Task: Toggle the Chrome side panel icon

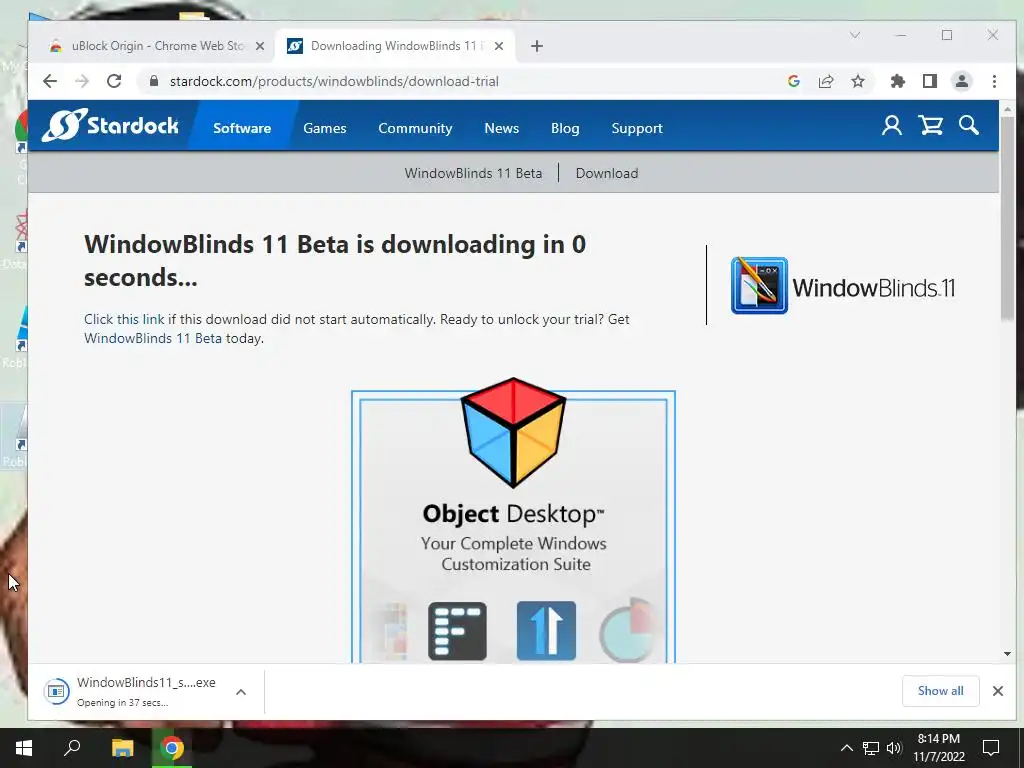Action: (930, 81)
